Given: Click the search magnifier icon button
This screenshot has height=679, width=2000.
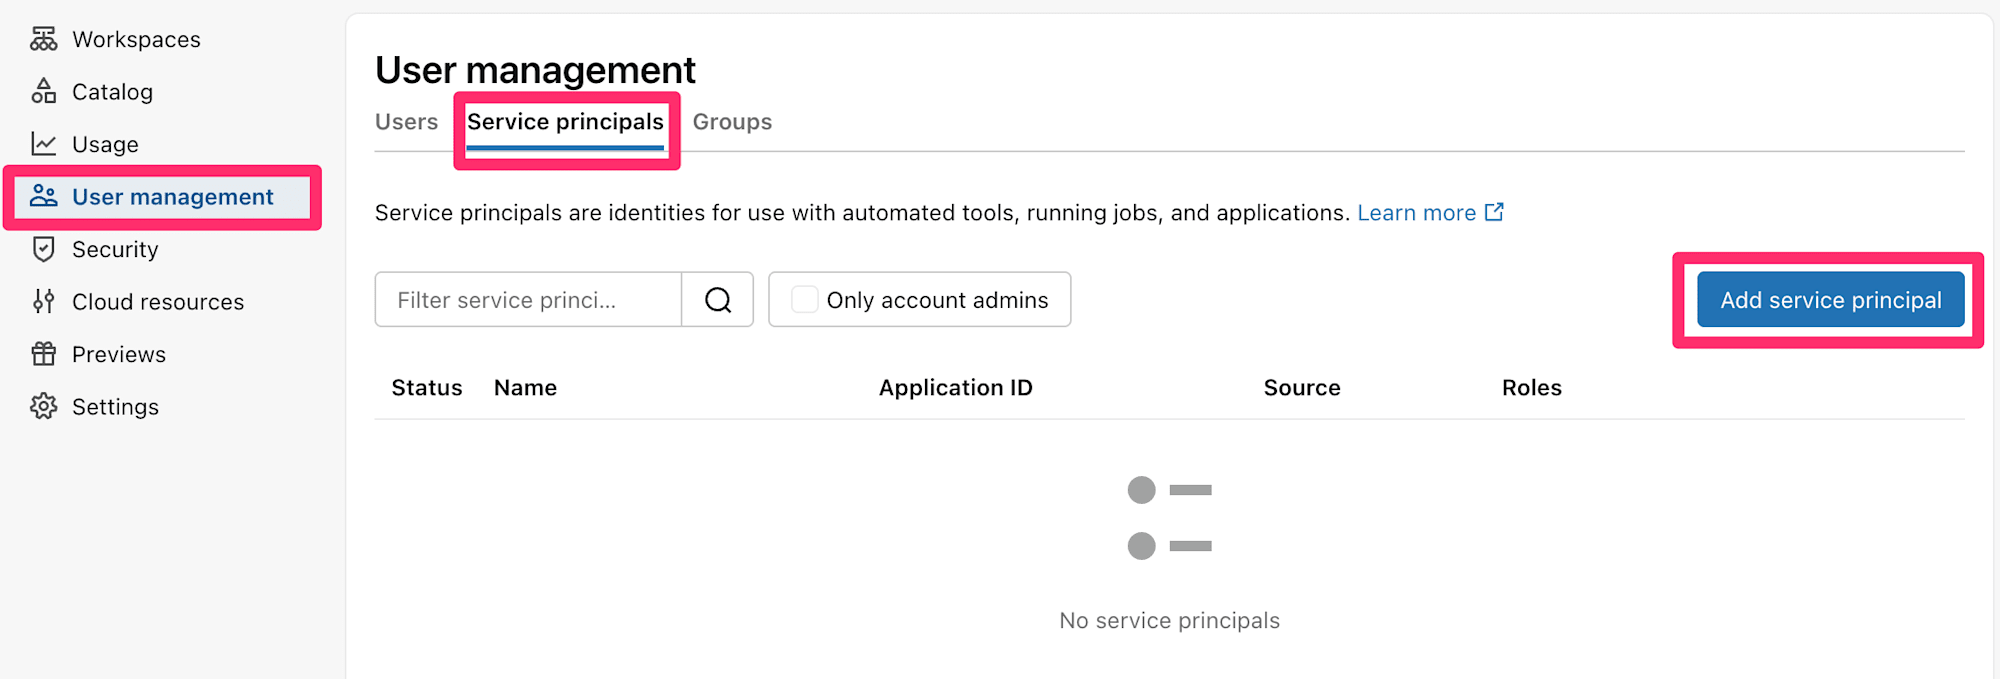Looking at the screenshot, I should tap(718, 300).
